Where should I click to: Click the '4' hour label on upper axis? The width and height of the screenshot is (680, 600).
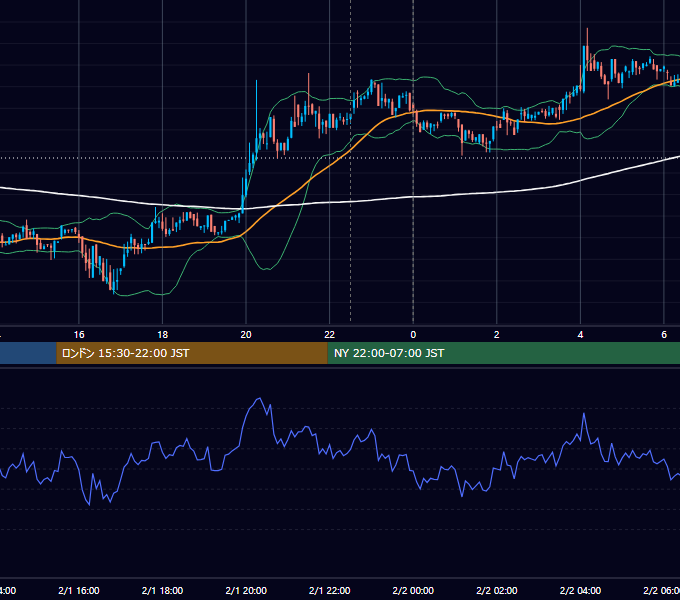[x=580, y=335]
